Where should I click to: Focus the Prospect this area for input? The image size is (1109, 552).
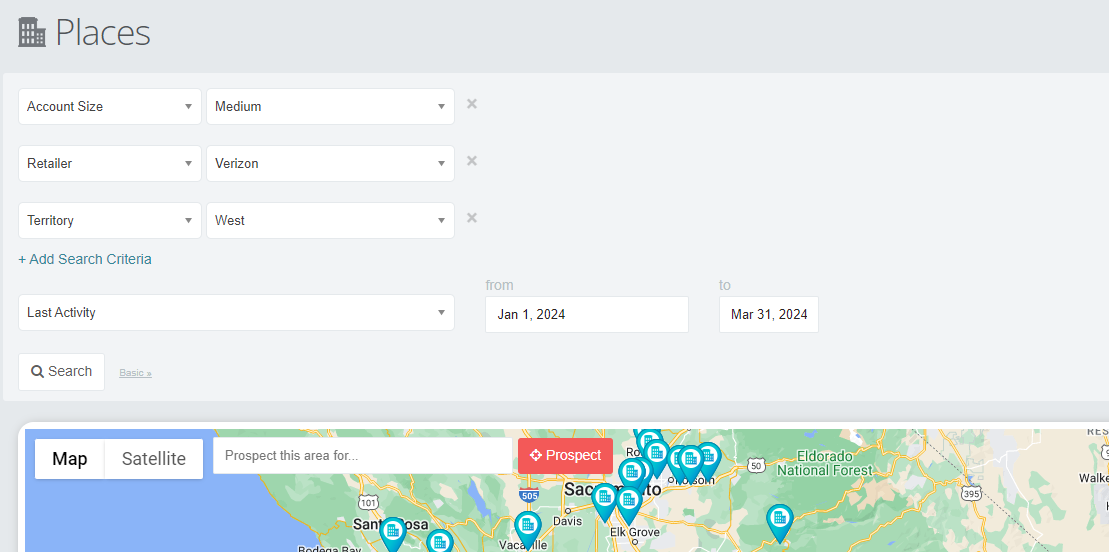click(x=362, y=456)
